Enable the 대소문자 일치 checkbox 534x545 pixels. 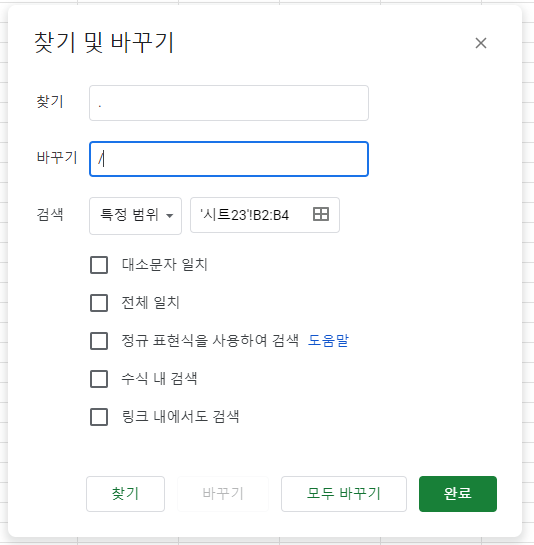tap(99, 265)
